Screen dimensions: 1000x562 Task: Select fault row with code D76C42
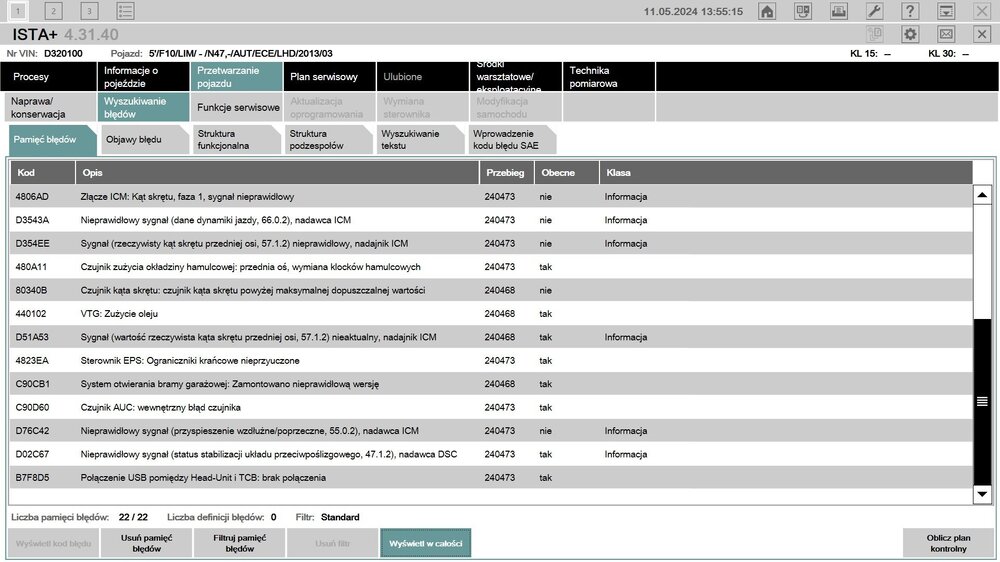[491, 431]
